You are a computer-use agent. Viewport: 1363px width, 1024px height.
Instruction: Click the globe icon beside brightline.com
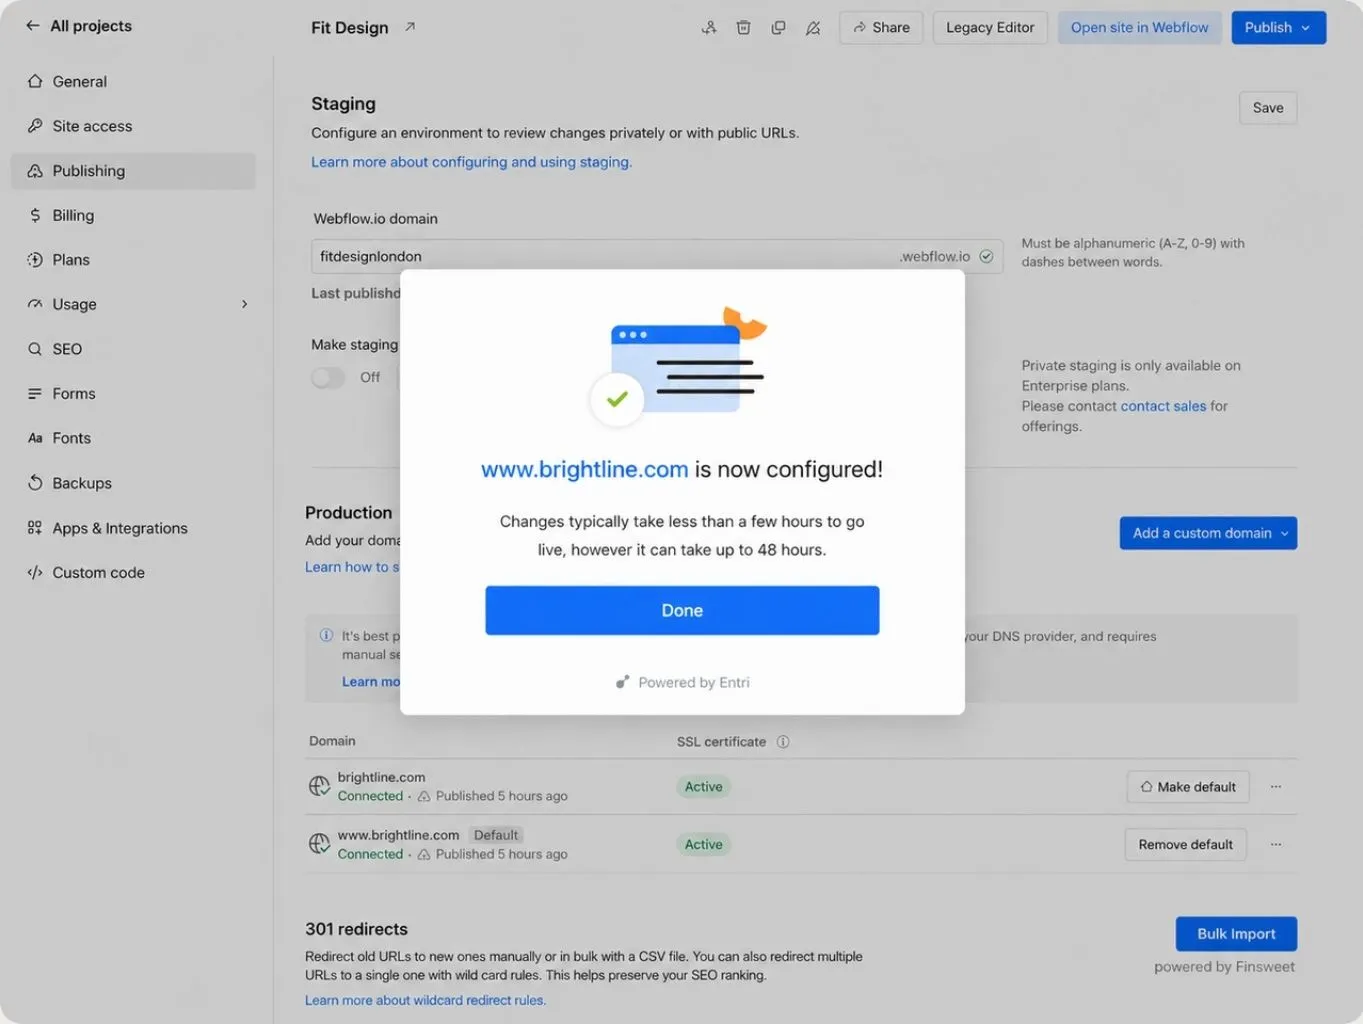click(x=319, y=787)
